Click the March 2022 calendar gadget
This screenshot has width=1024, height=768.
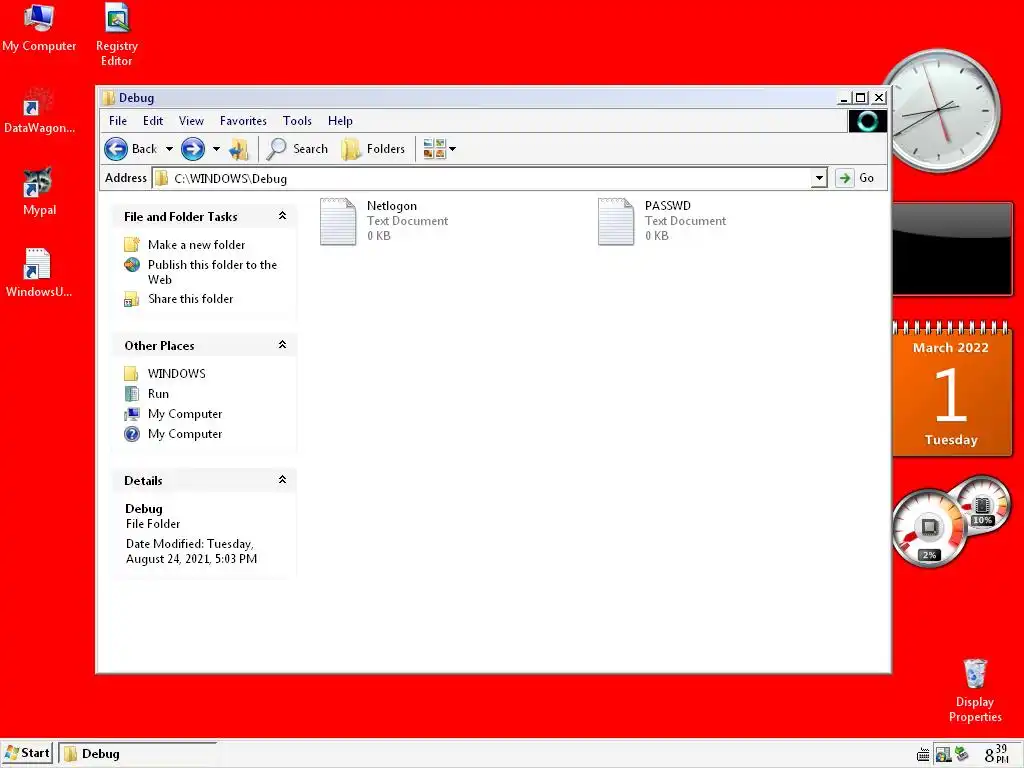[952, 389]
